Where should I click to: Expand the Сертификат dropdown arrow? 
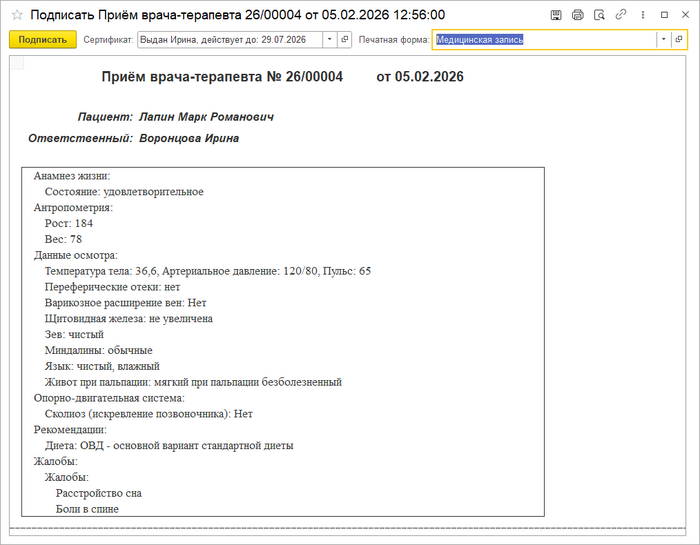[329, 40]
